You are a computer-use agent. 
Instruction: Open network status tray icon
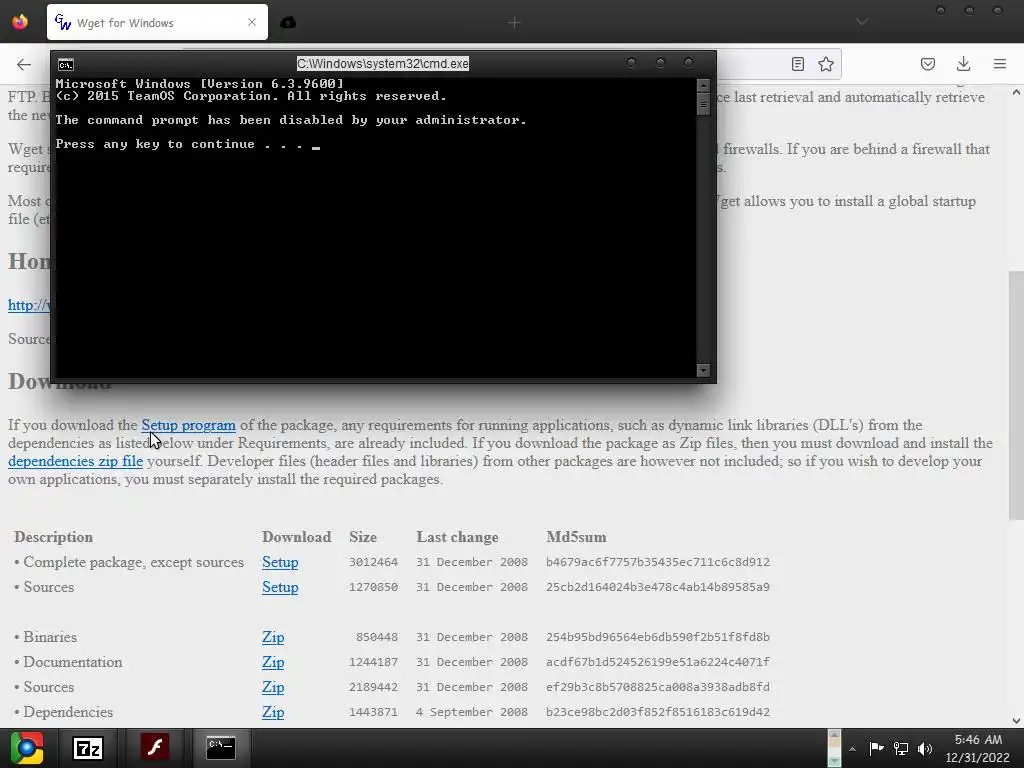coord(901,748)
